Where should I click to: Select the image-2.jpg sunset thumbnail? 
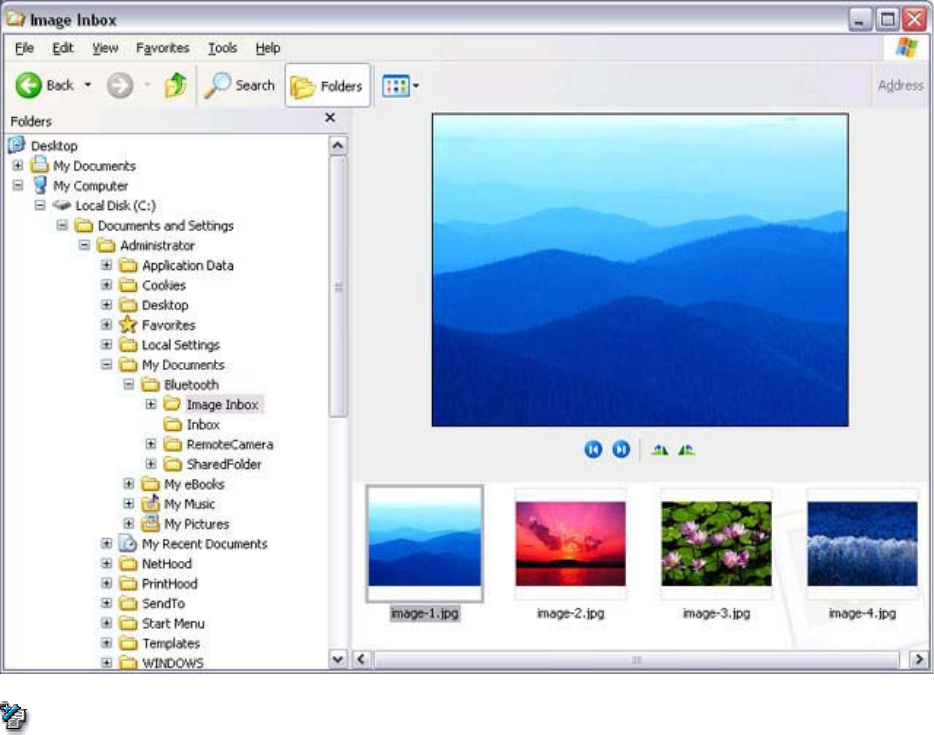click(570, 543)
